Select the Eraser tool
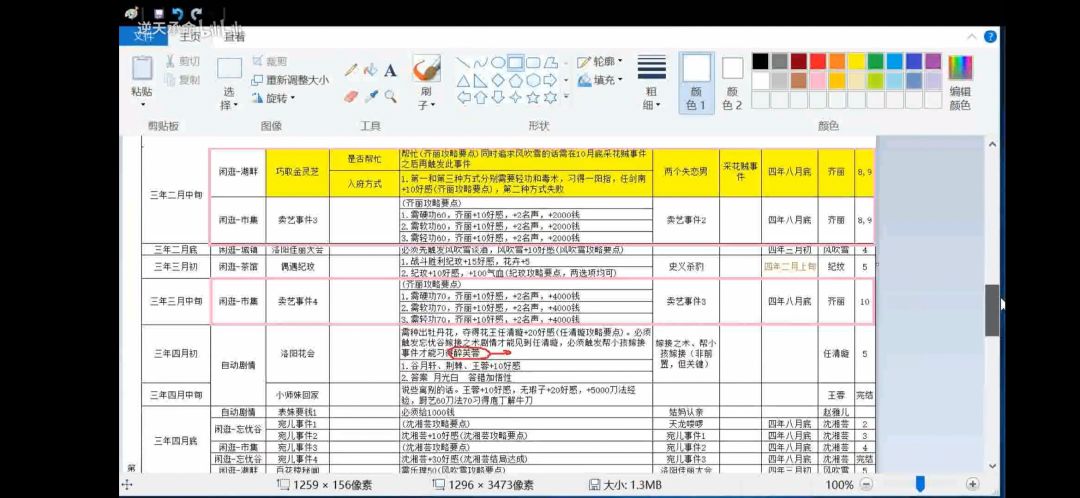This screenshot has height=498, width=1080. tap(351, 96)
